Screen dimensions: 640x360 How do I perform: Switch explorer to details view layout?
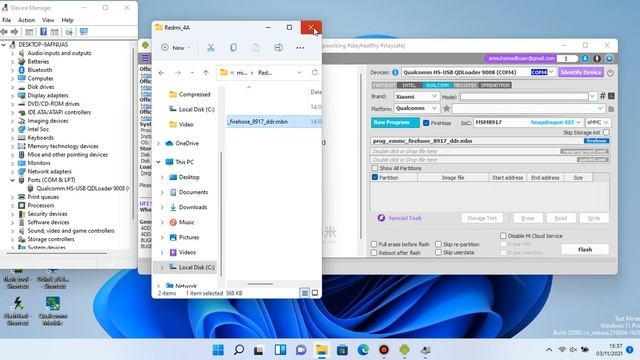click(304, 293)
